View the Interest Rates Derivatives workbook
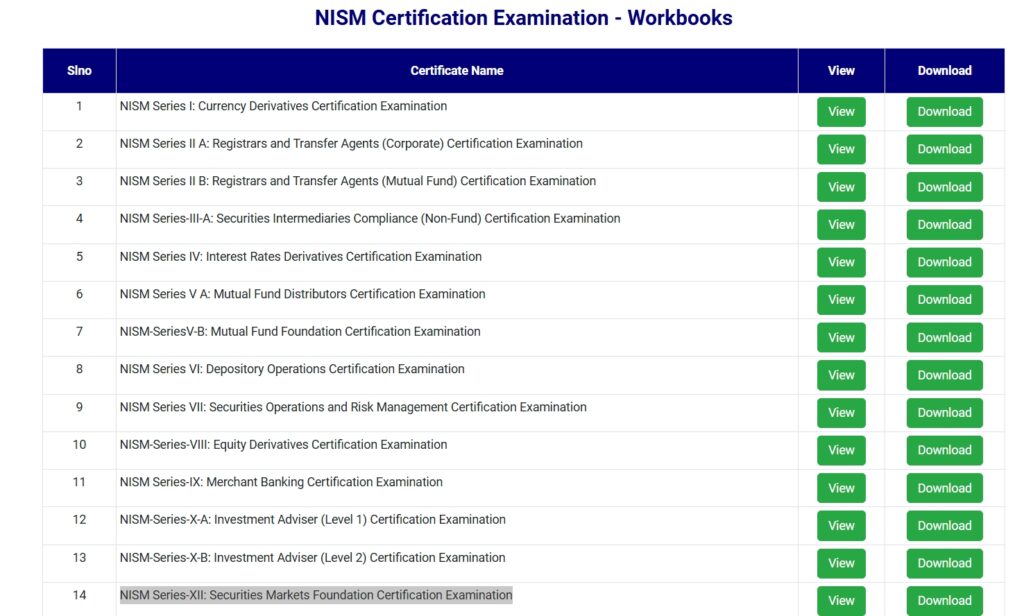This screenshot has width=1024, height=616. click(841, 262)
